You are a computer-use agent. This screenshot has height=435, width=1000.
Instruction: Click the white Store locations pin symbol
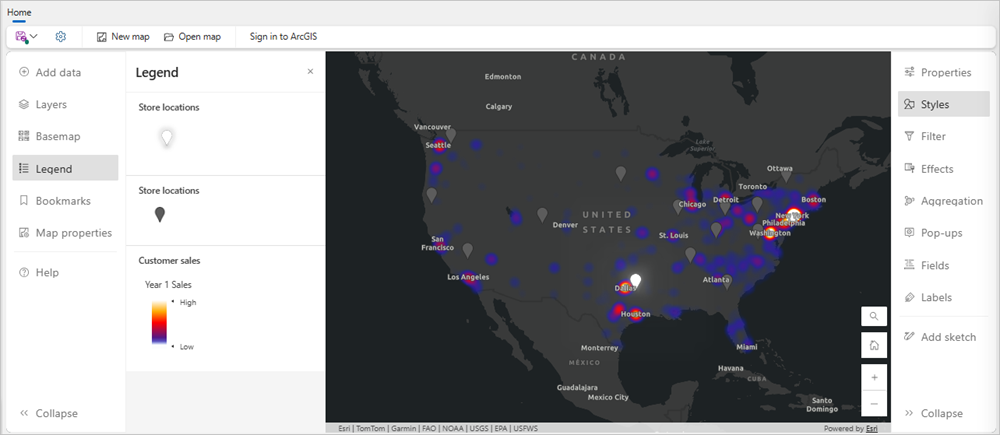(166, 136)
